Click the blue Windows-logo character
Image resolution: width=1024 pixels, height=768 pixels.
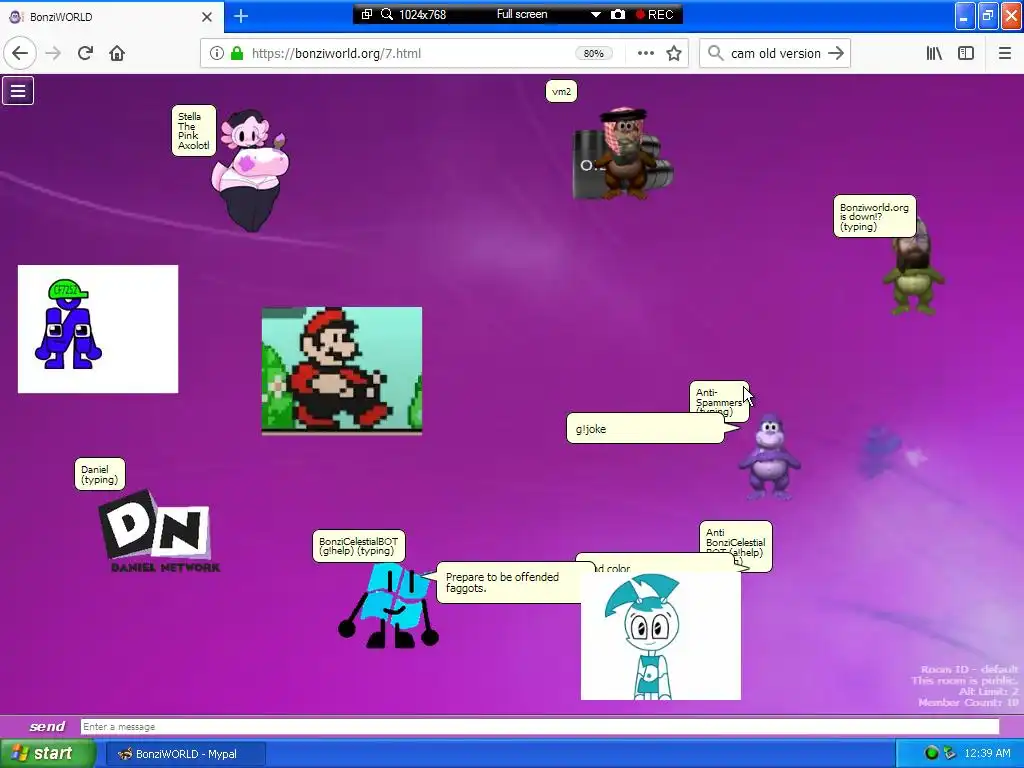[x=388, y=605]
